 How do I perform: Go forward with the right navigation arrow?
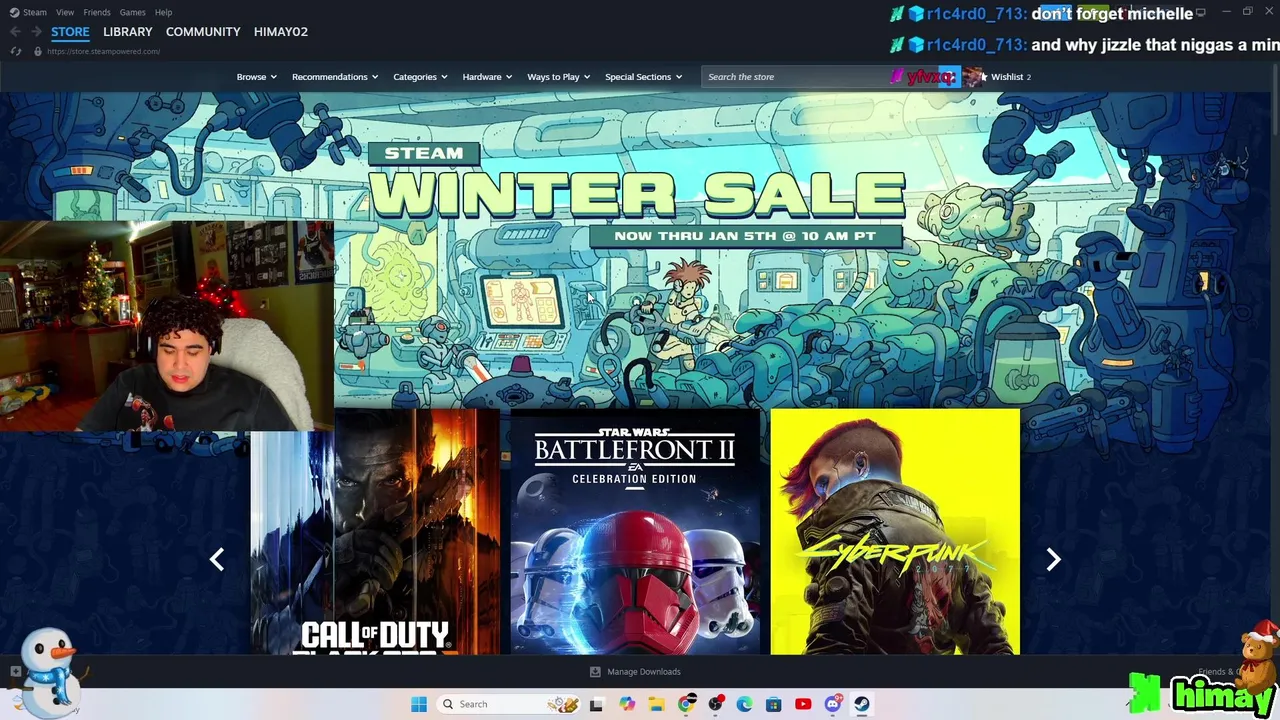point(36,32)
